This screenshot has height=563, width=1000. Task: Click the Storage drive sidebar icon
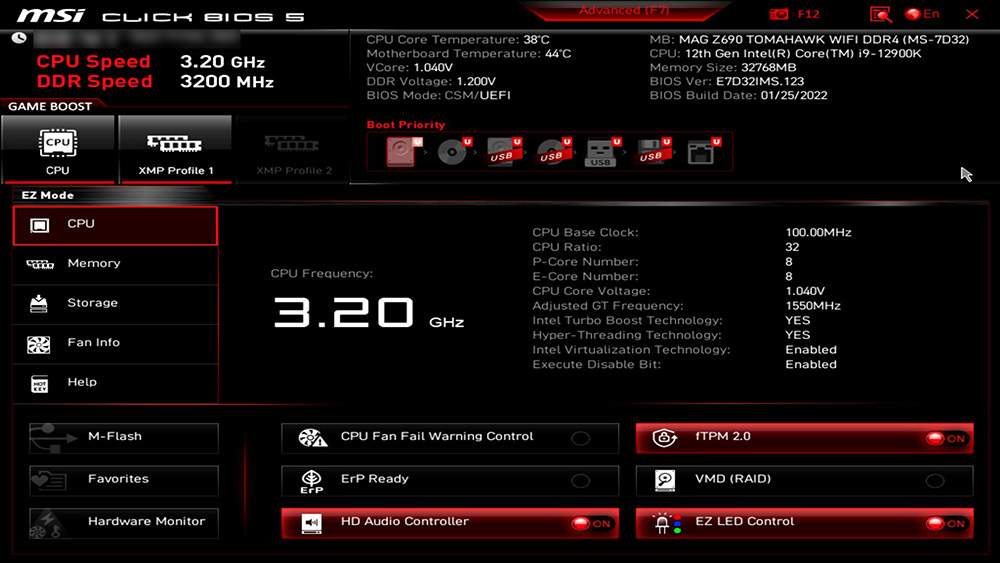point(39,303)
